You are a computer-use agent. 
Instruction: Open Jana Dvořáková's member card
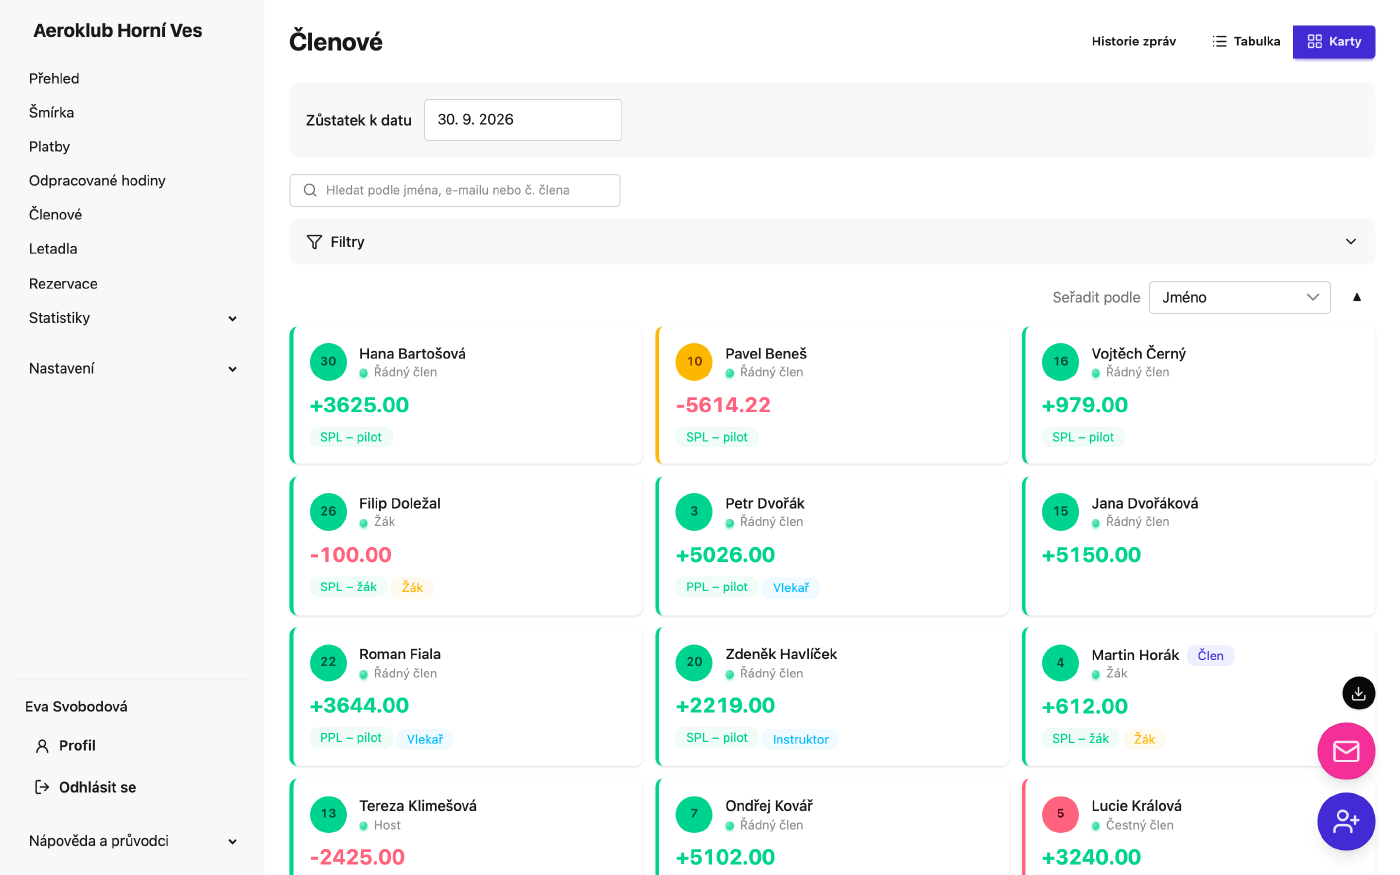(1199, 546)
